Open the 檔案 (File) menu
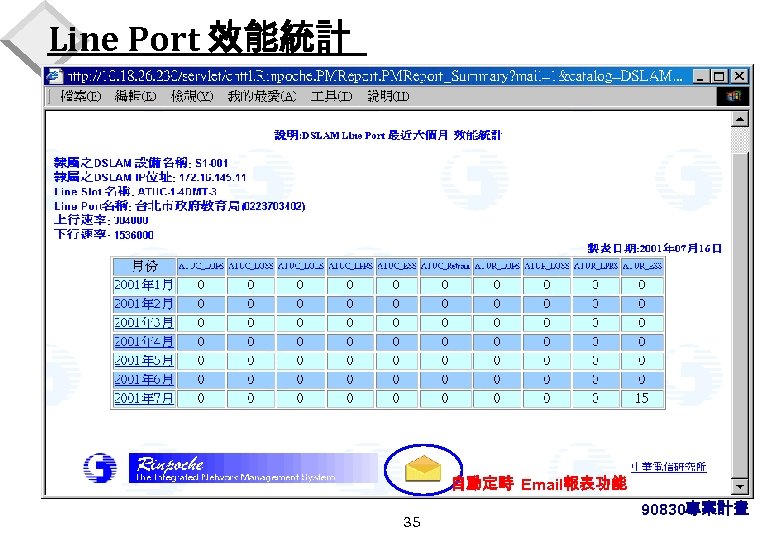Image resolution: width=780 pixels, height=540 pixels. coord(80,96)
